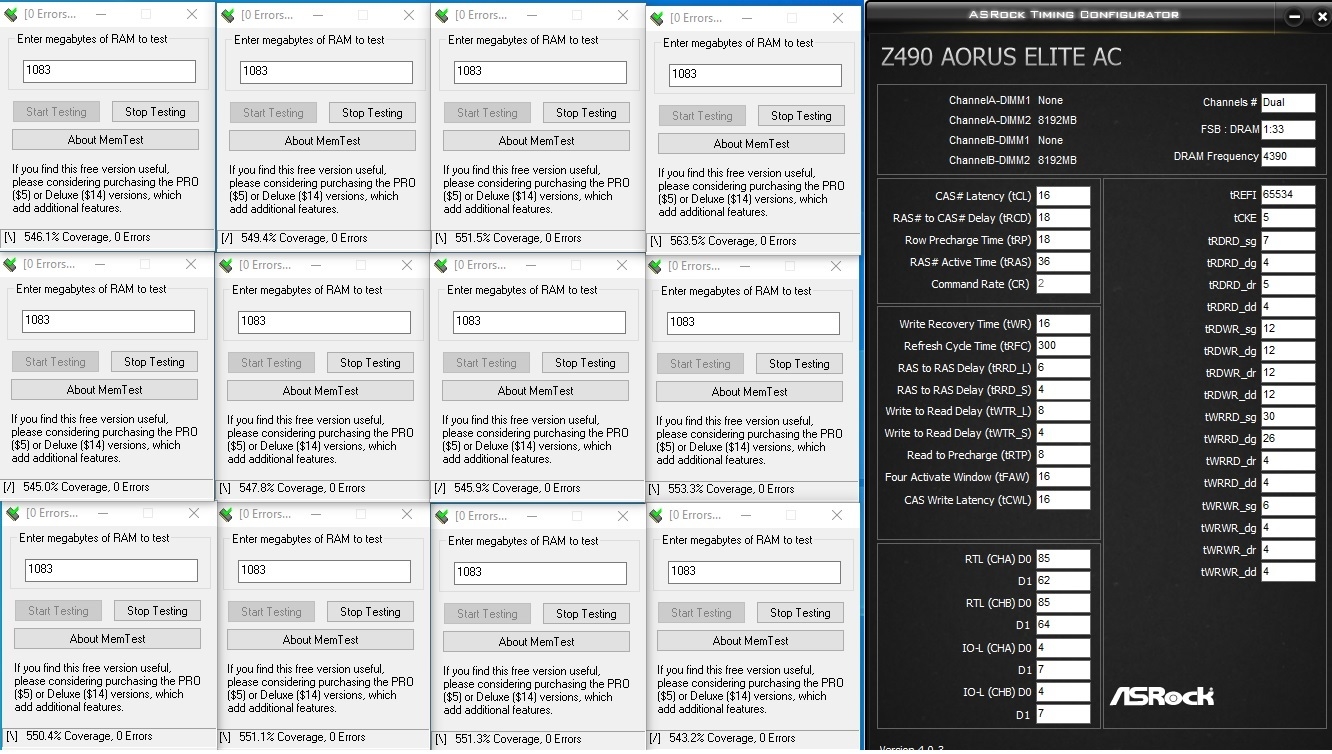
Task: Open About MemTest in the 551.3% coverage window
Action: (x=536, y=642)
